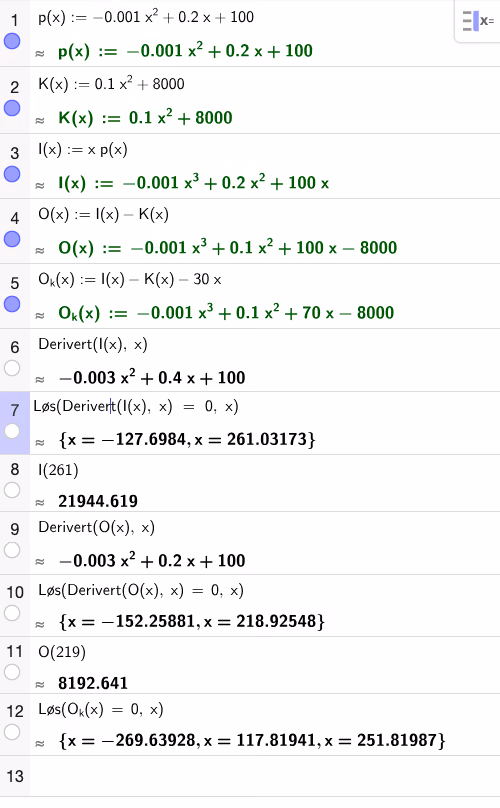Image resolution: width=500 pixels, height=808 pixels.
Task: Edit input p(x) := −0.001 x² + 0.2 x + 100
Action: pyautogui.click(x=146, y=17)
